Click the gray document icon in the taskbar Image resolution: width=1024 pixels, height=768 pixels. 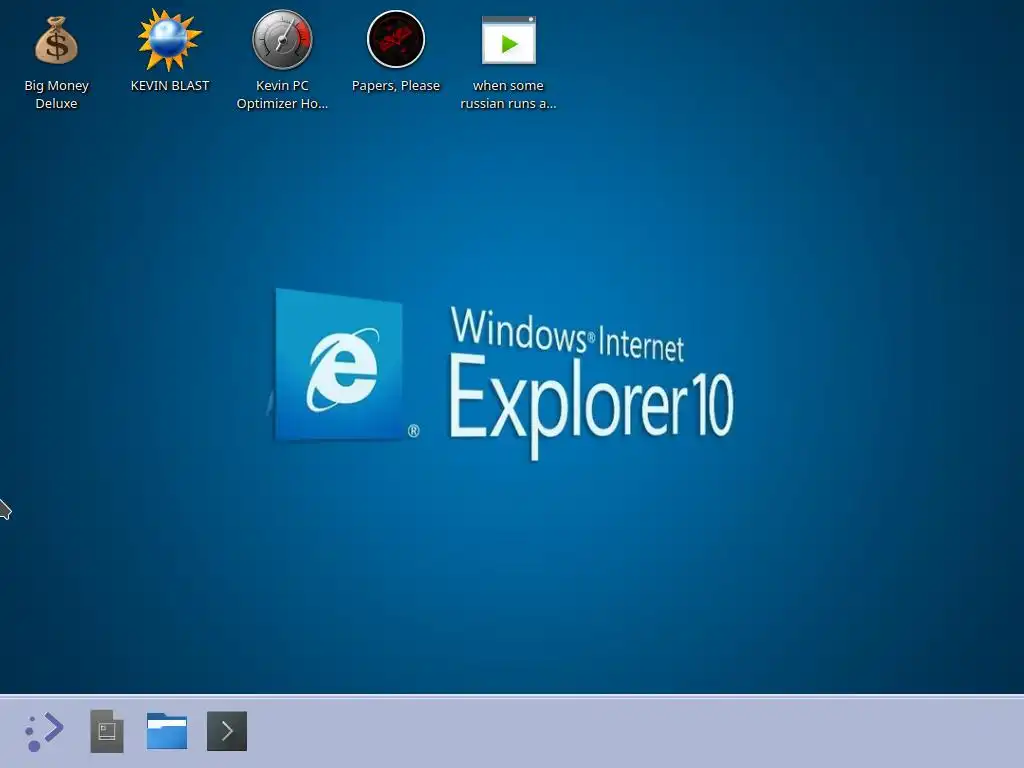tap(106, 731)
